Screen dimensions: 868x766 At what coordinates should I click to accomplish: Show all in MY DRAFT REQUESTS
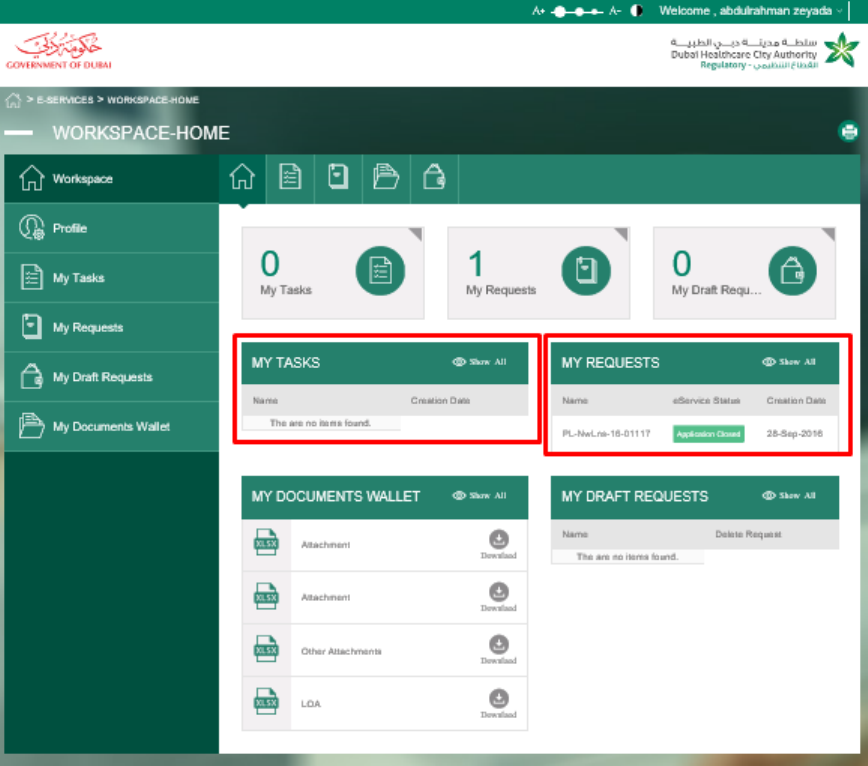(x=789, y=495)
